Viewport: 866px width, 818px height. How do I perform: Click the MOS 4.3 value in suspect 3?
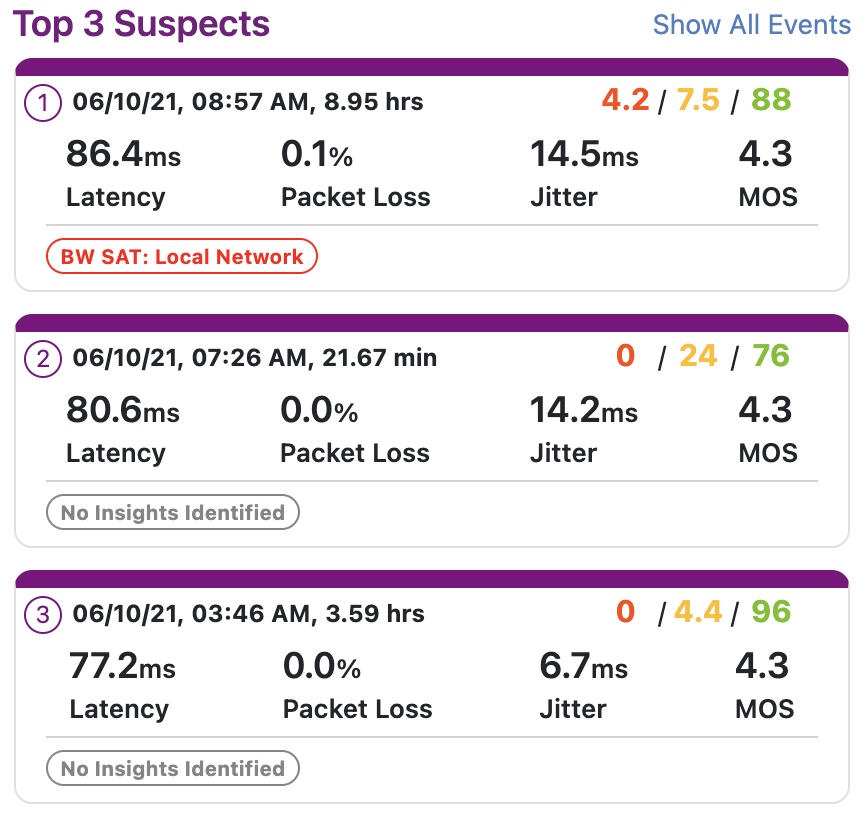tap(763, 666)
